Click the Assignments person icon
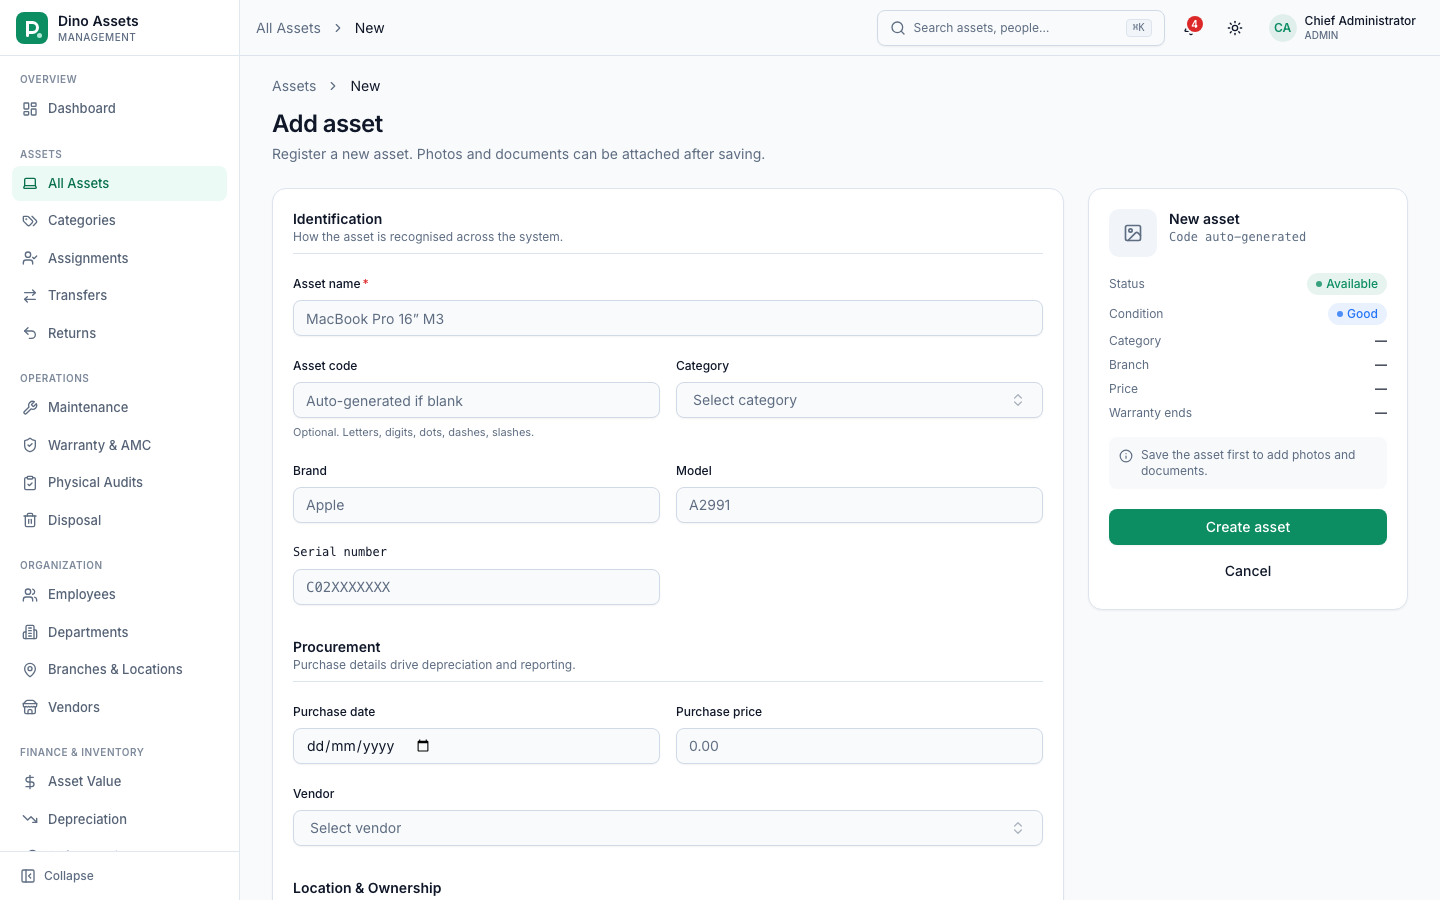The width and height of the screenshot is (1440, 900). tap(30, 258)
